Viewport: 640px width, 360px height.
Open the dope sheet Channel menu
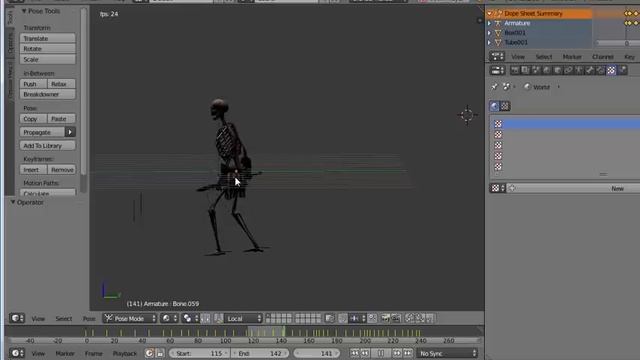pos(603,57)
